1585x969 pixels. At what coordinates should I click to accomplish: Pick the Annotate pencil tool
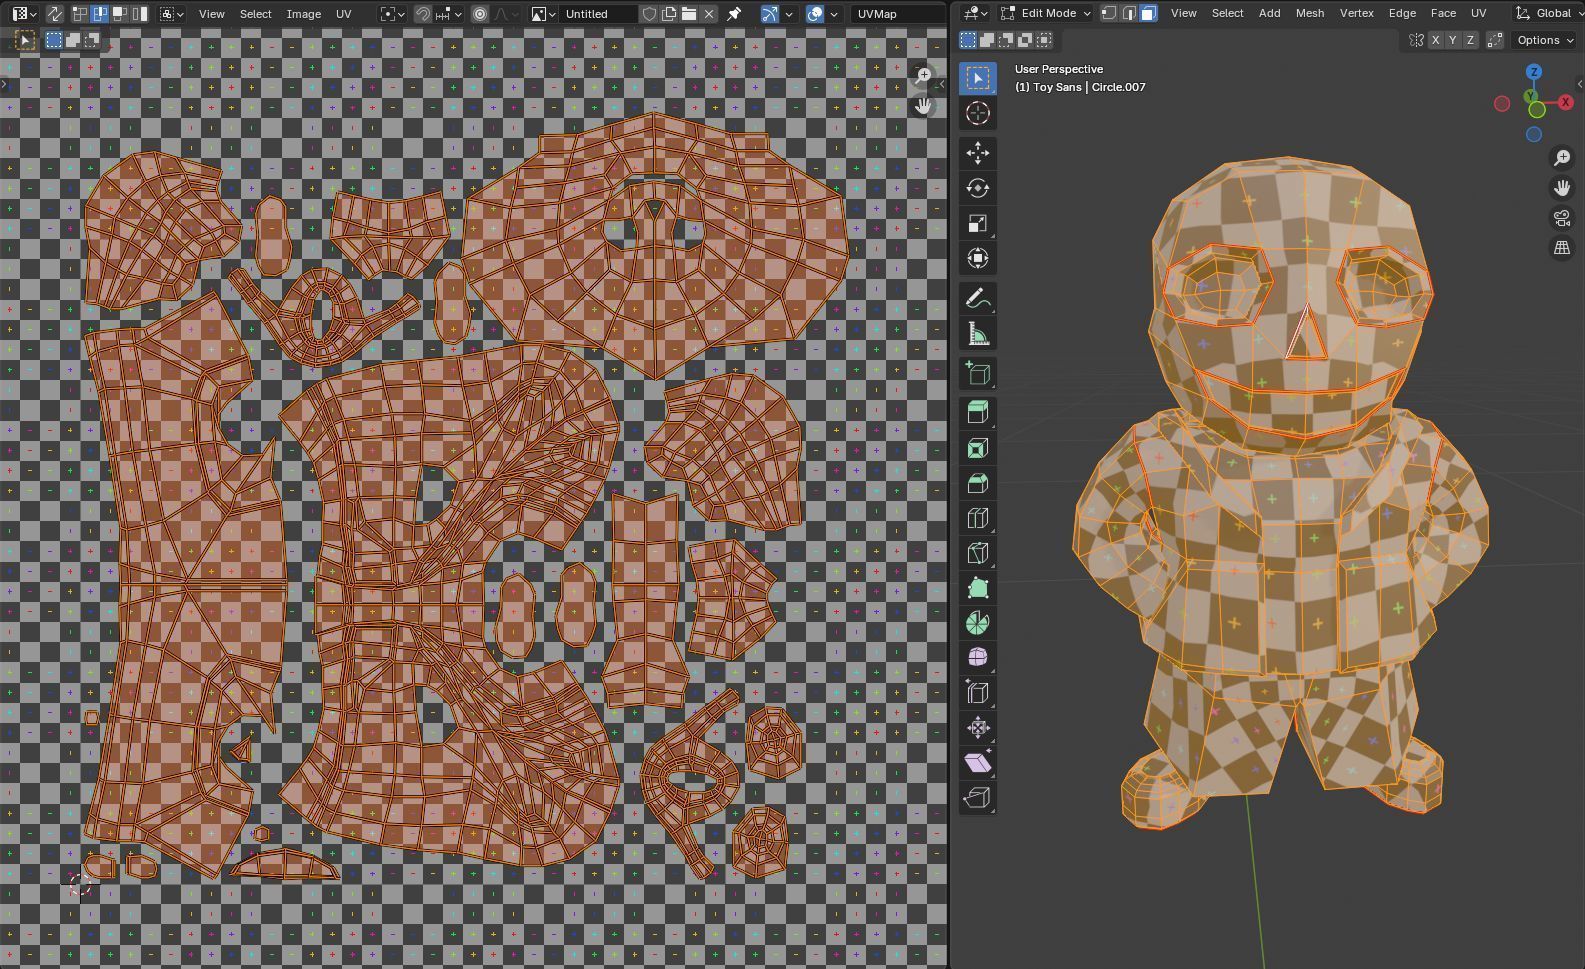pos(977,298)
